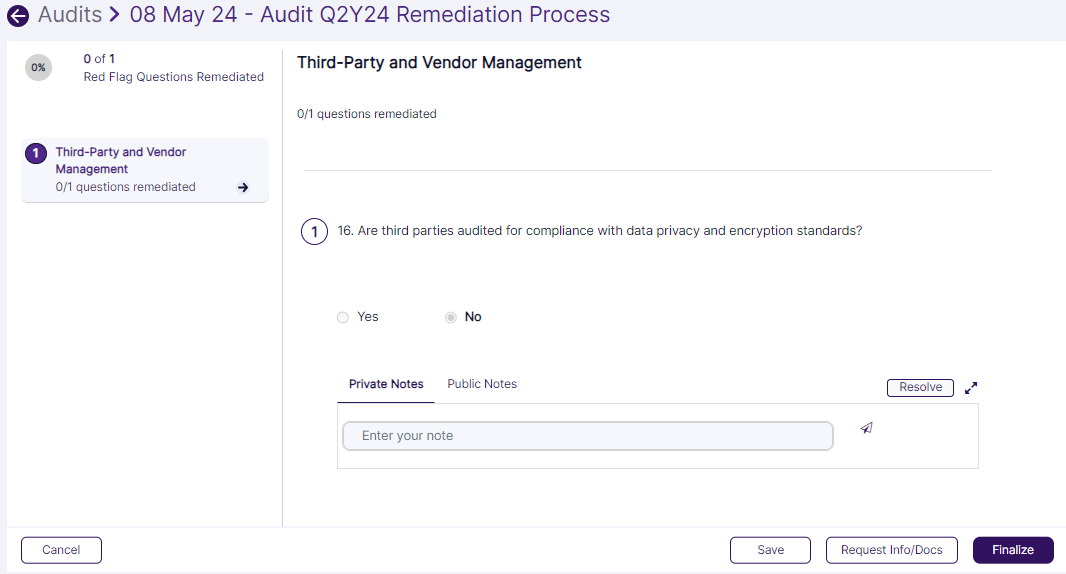Click the Request Info/Docs button

[891, 550]
